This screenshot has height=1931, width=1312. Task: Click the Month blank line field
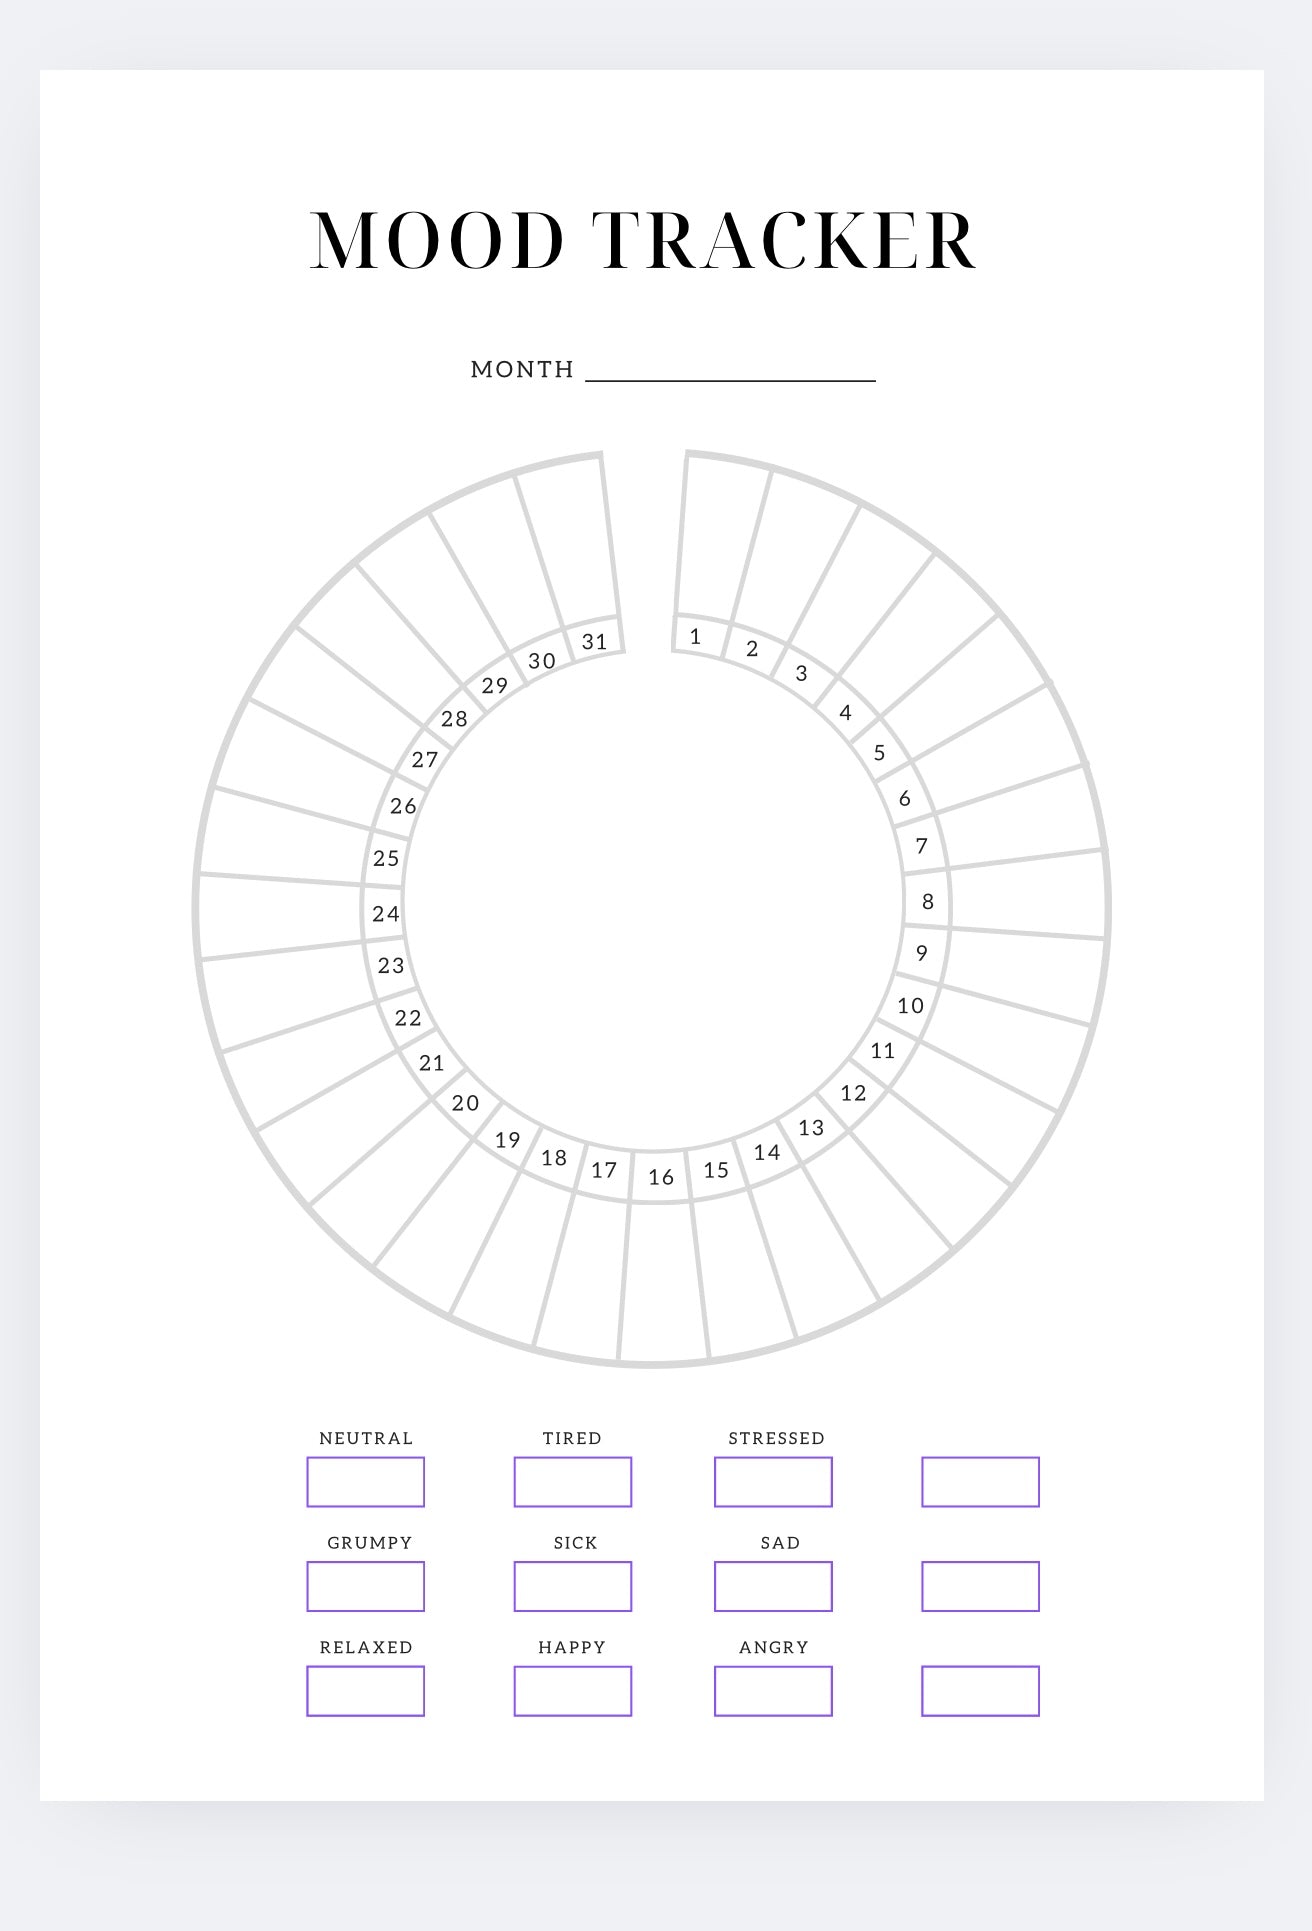730,370
